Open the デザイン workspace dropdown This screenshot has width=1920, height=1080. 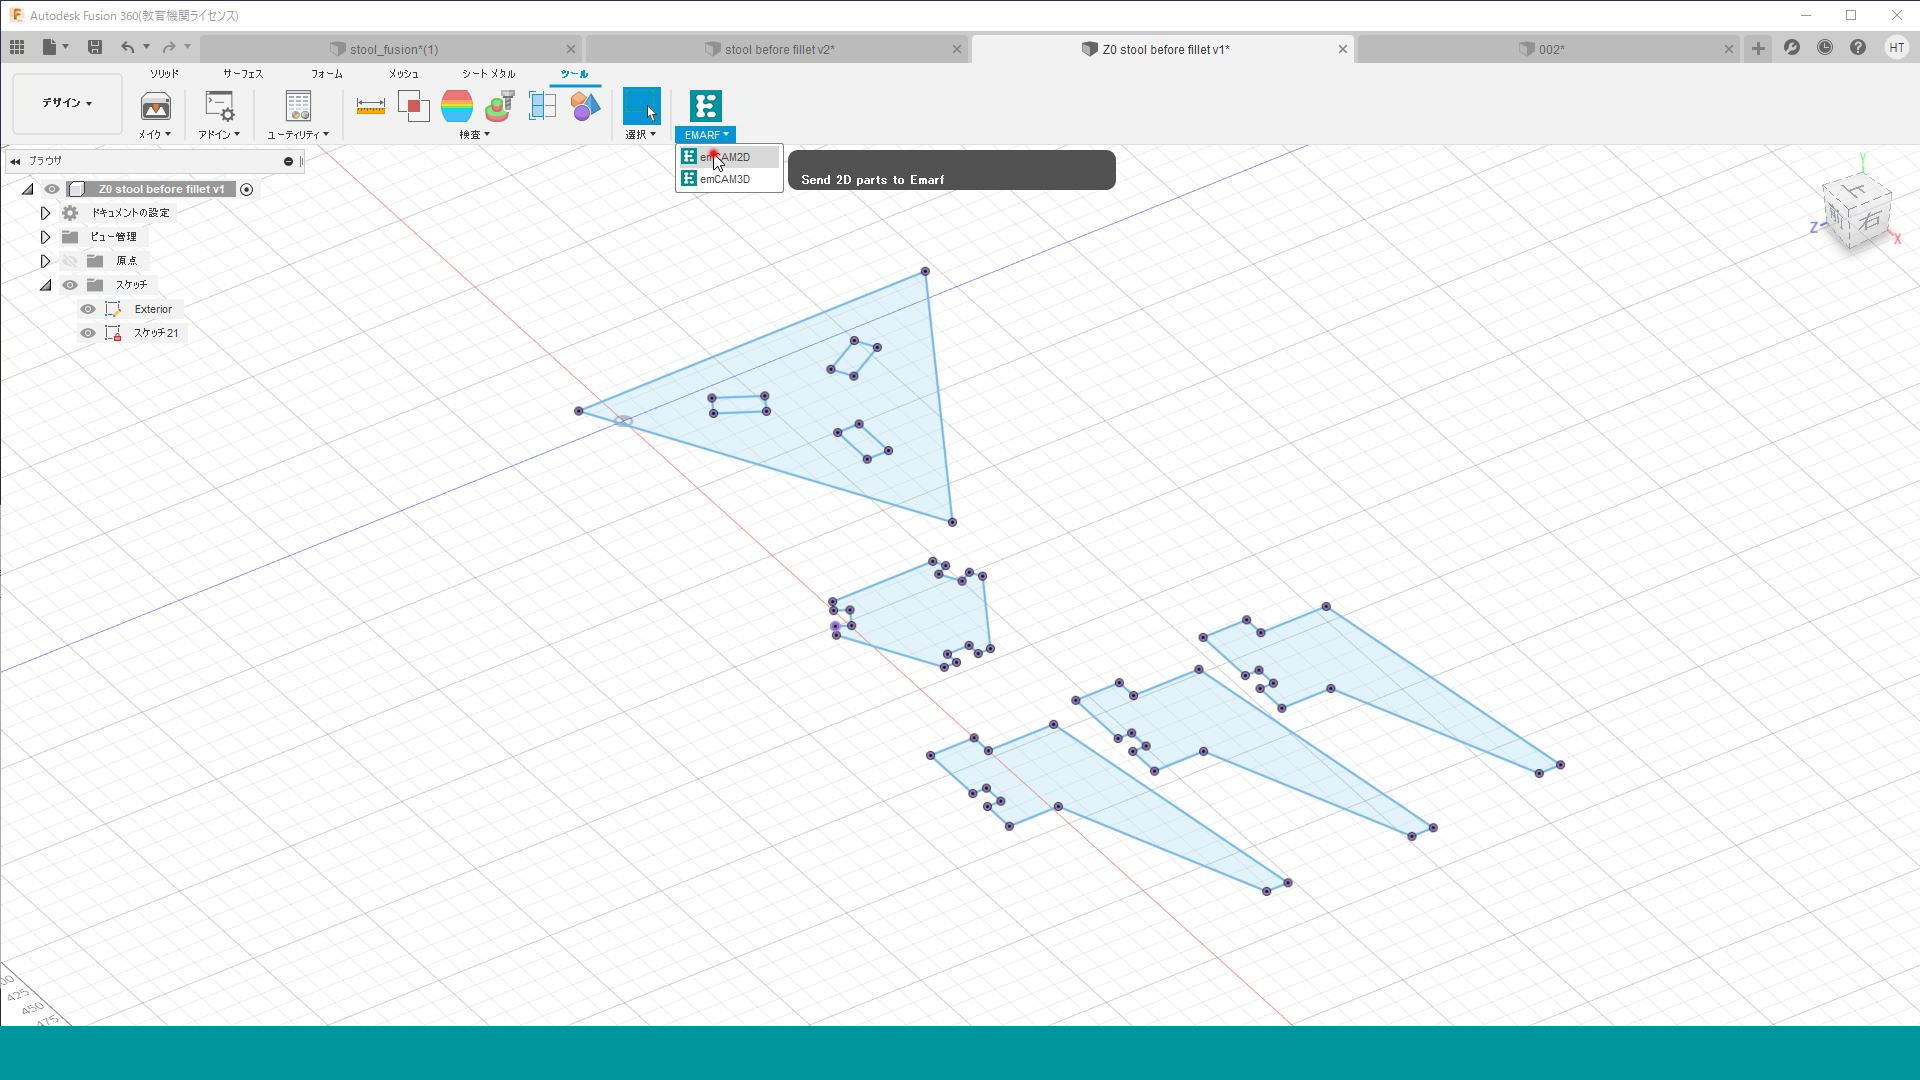tap(67, 103)
